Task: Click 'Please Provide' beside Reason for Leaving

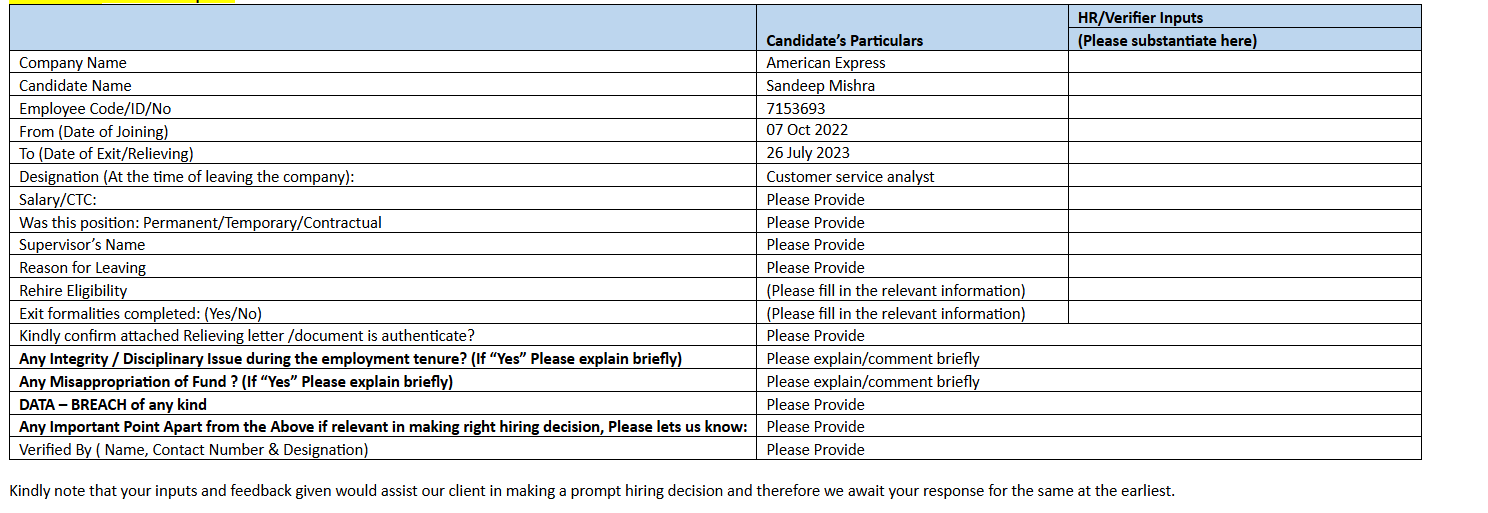Action: pyautogui.click(x=815, y=268)
